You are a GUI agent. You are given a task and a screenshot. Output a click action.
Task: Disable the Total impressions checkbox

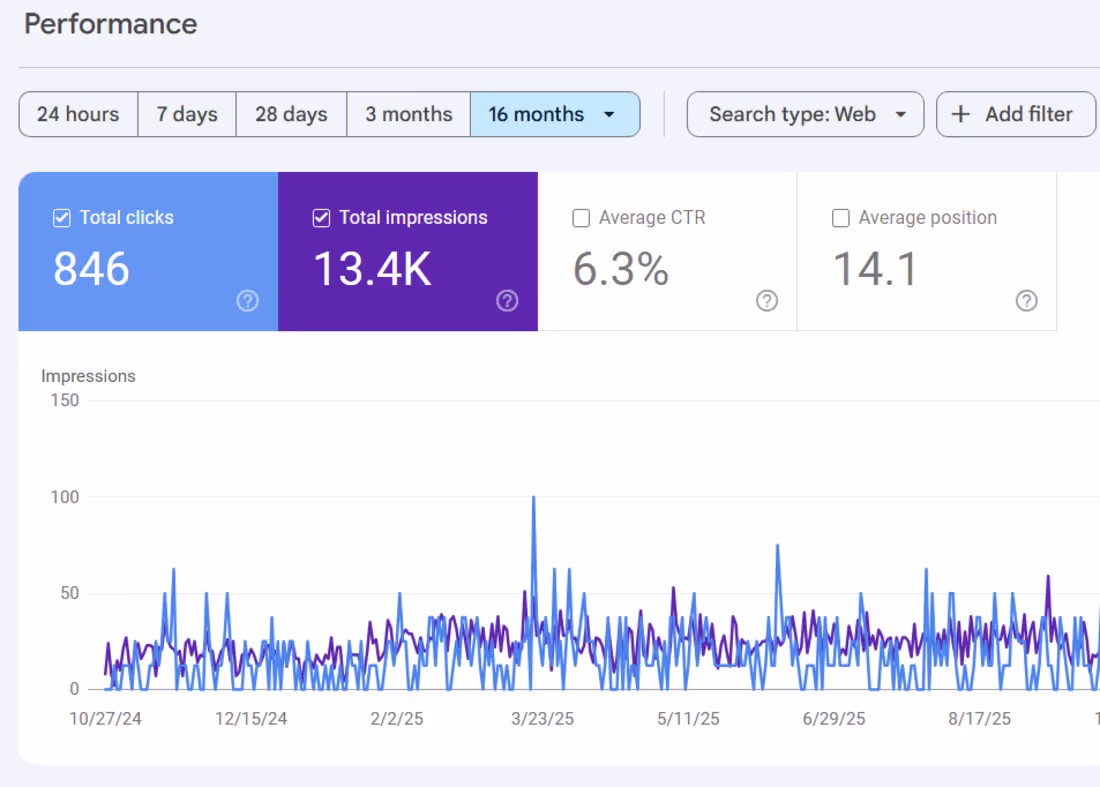coord(321,217)
